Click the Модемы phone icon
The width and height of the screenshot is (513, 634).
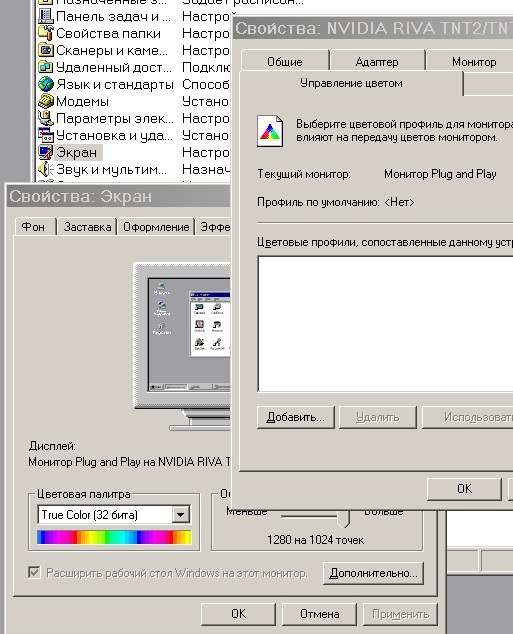point(45,101)
